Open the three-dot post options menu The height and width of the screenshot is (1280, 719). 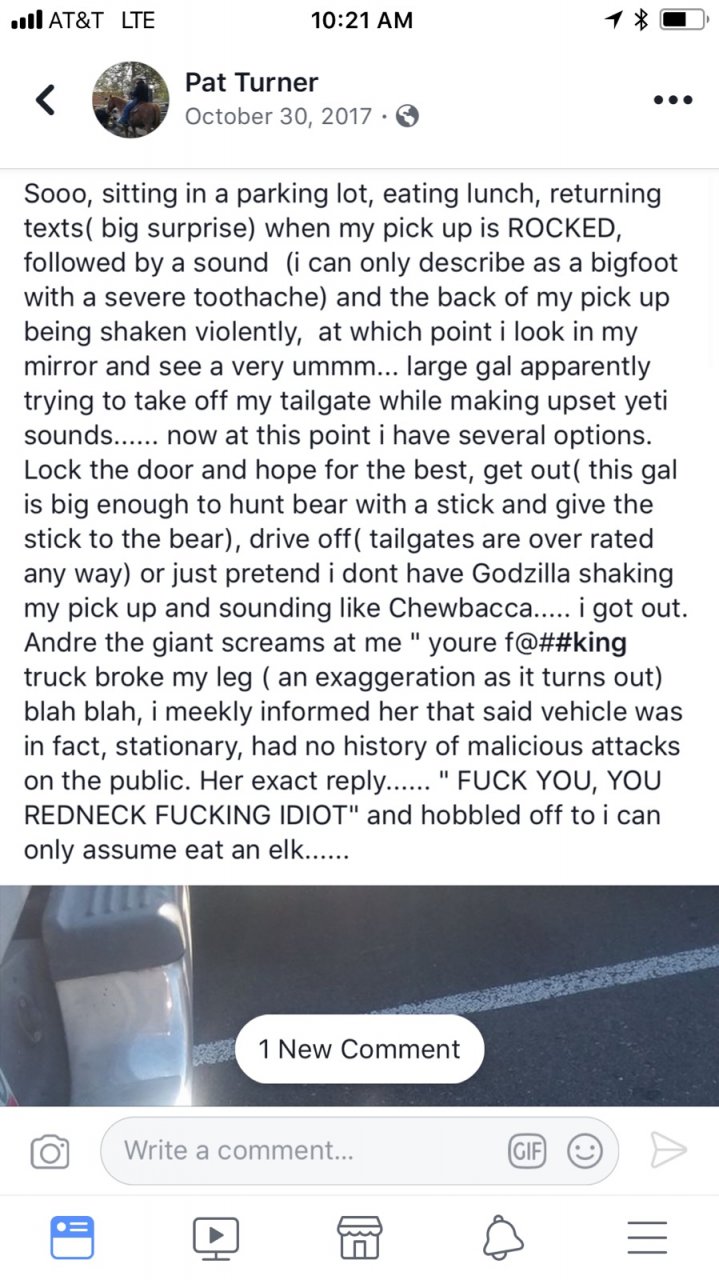coord(672,100)
